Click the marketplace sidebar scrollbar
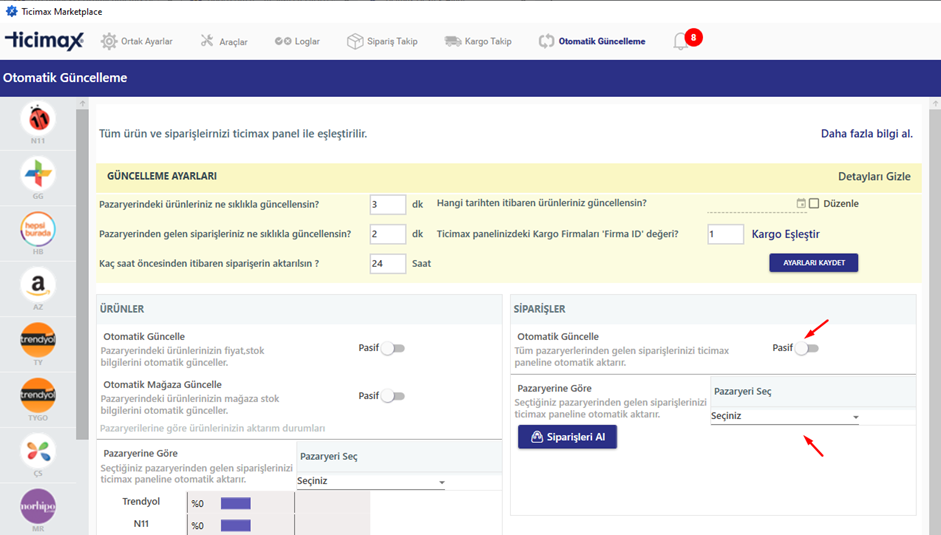This screenshot has width=941, height=535. pyautogui.click(x=82, y=274)
